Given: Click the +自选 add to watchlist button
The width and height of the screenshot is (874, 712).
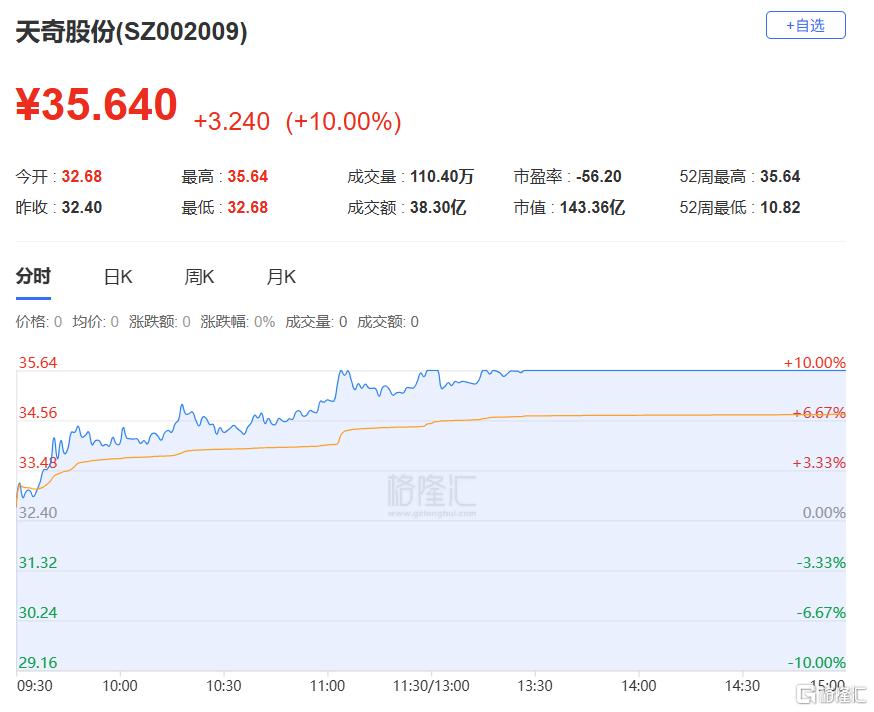Looking at the screenshot, I should 805,25.
